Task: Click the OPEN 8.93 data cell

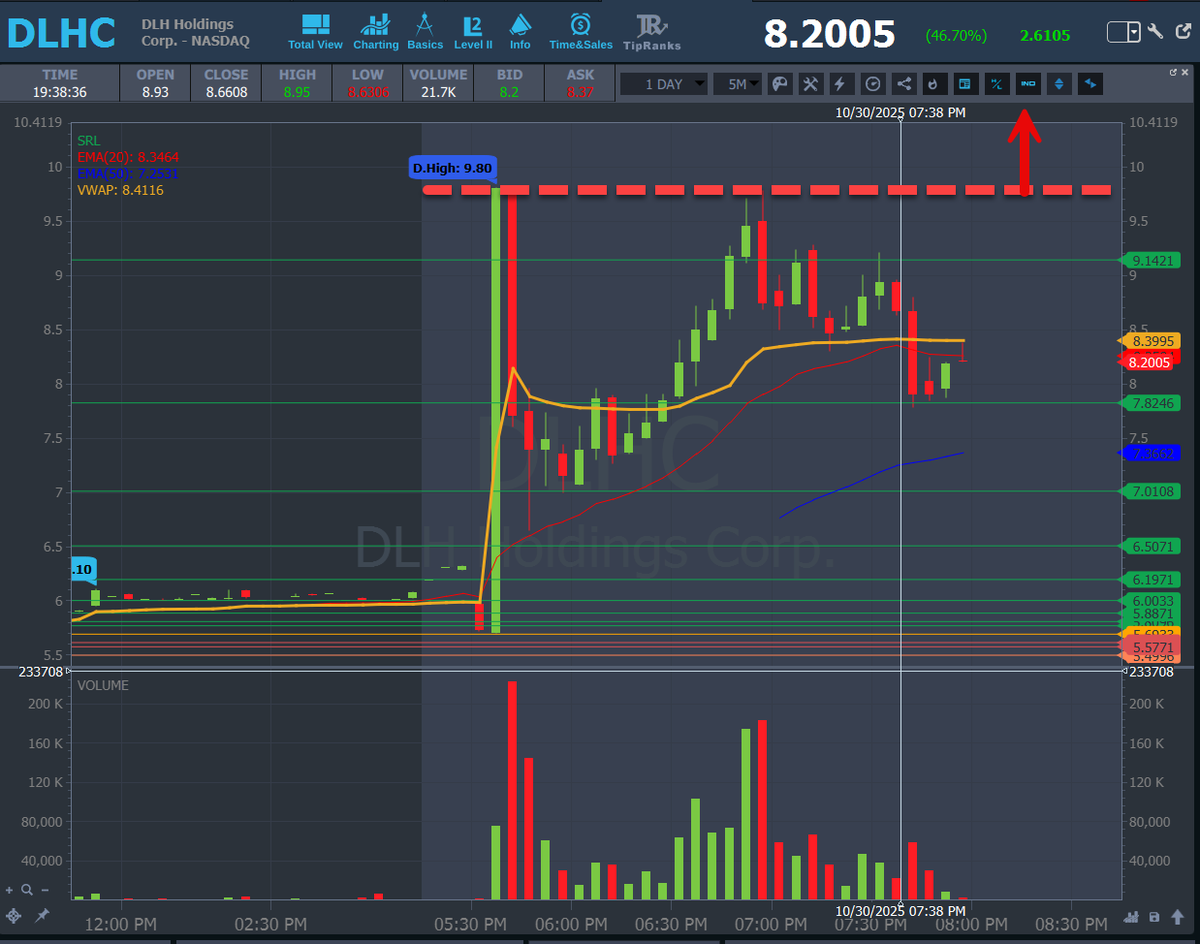Action: pyautogui.click(x=155, y=83)
